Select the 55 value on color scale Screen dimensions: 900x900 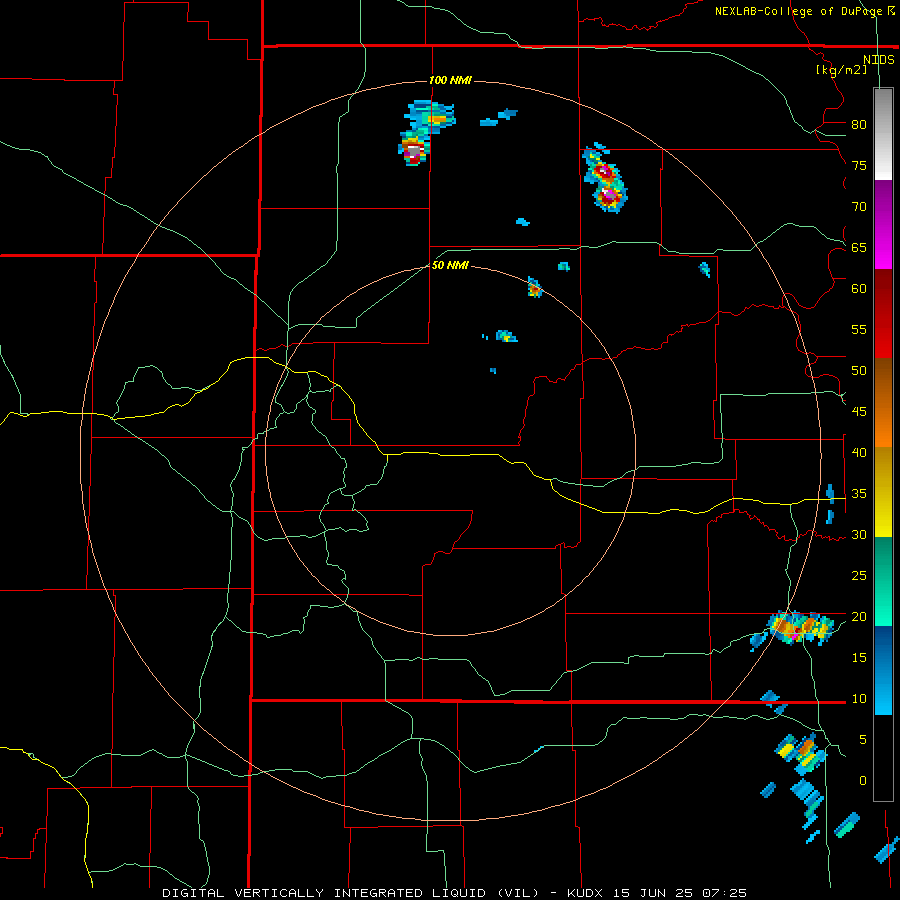click(x=859, y=329)
